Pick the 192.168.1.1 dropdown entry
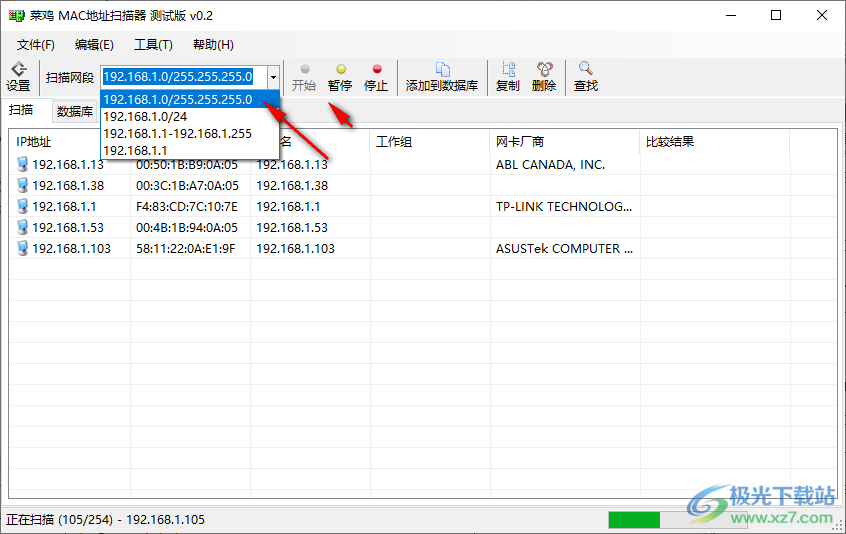846x534 pixels. tap(135, 150)
